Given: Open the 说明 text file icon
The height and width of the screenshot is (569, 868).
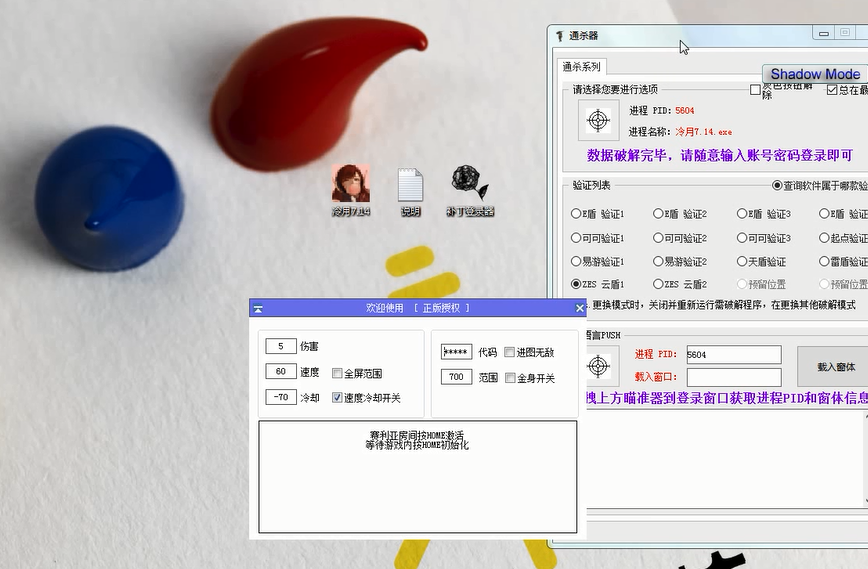Looking at the screenshot, I should [x=410, y=192].
